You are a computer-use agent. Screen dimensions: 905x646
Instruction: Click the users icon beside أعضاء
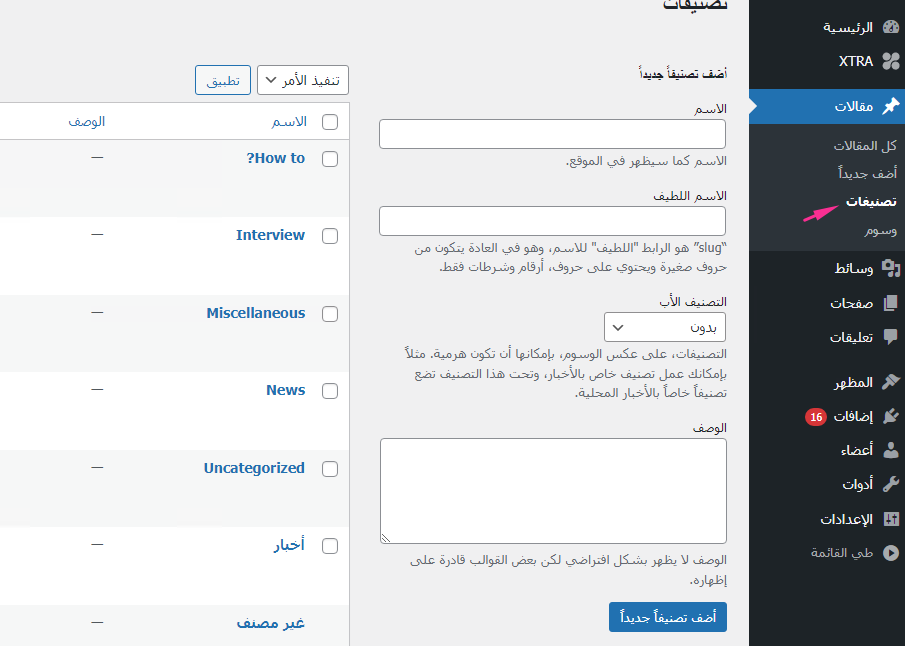(890, 450)
